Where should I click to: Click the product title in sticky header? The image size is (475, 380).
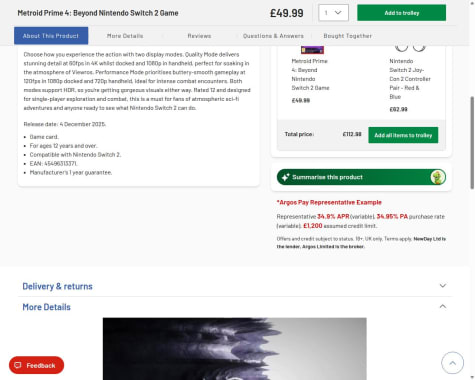[98, 13]
